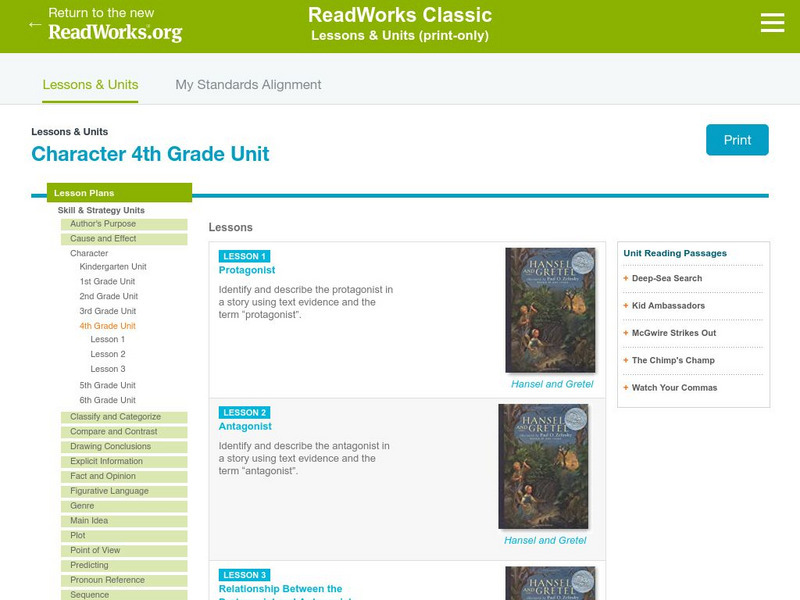
Task: Open the Main Idea unit
Action: pos(124,520)
